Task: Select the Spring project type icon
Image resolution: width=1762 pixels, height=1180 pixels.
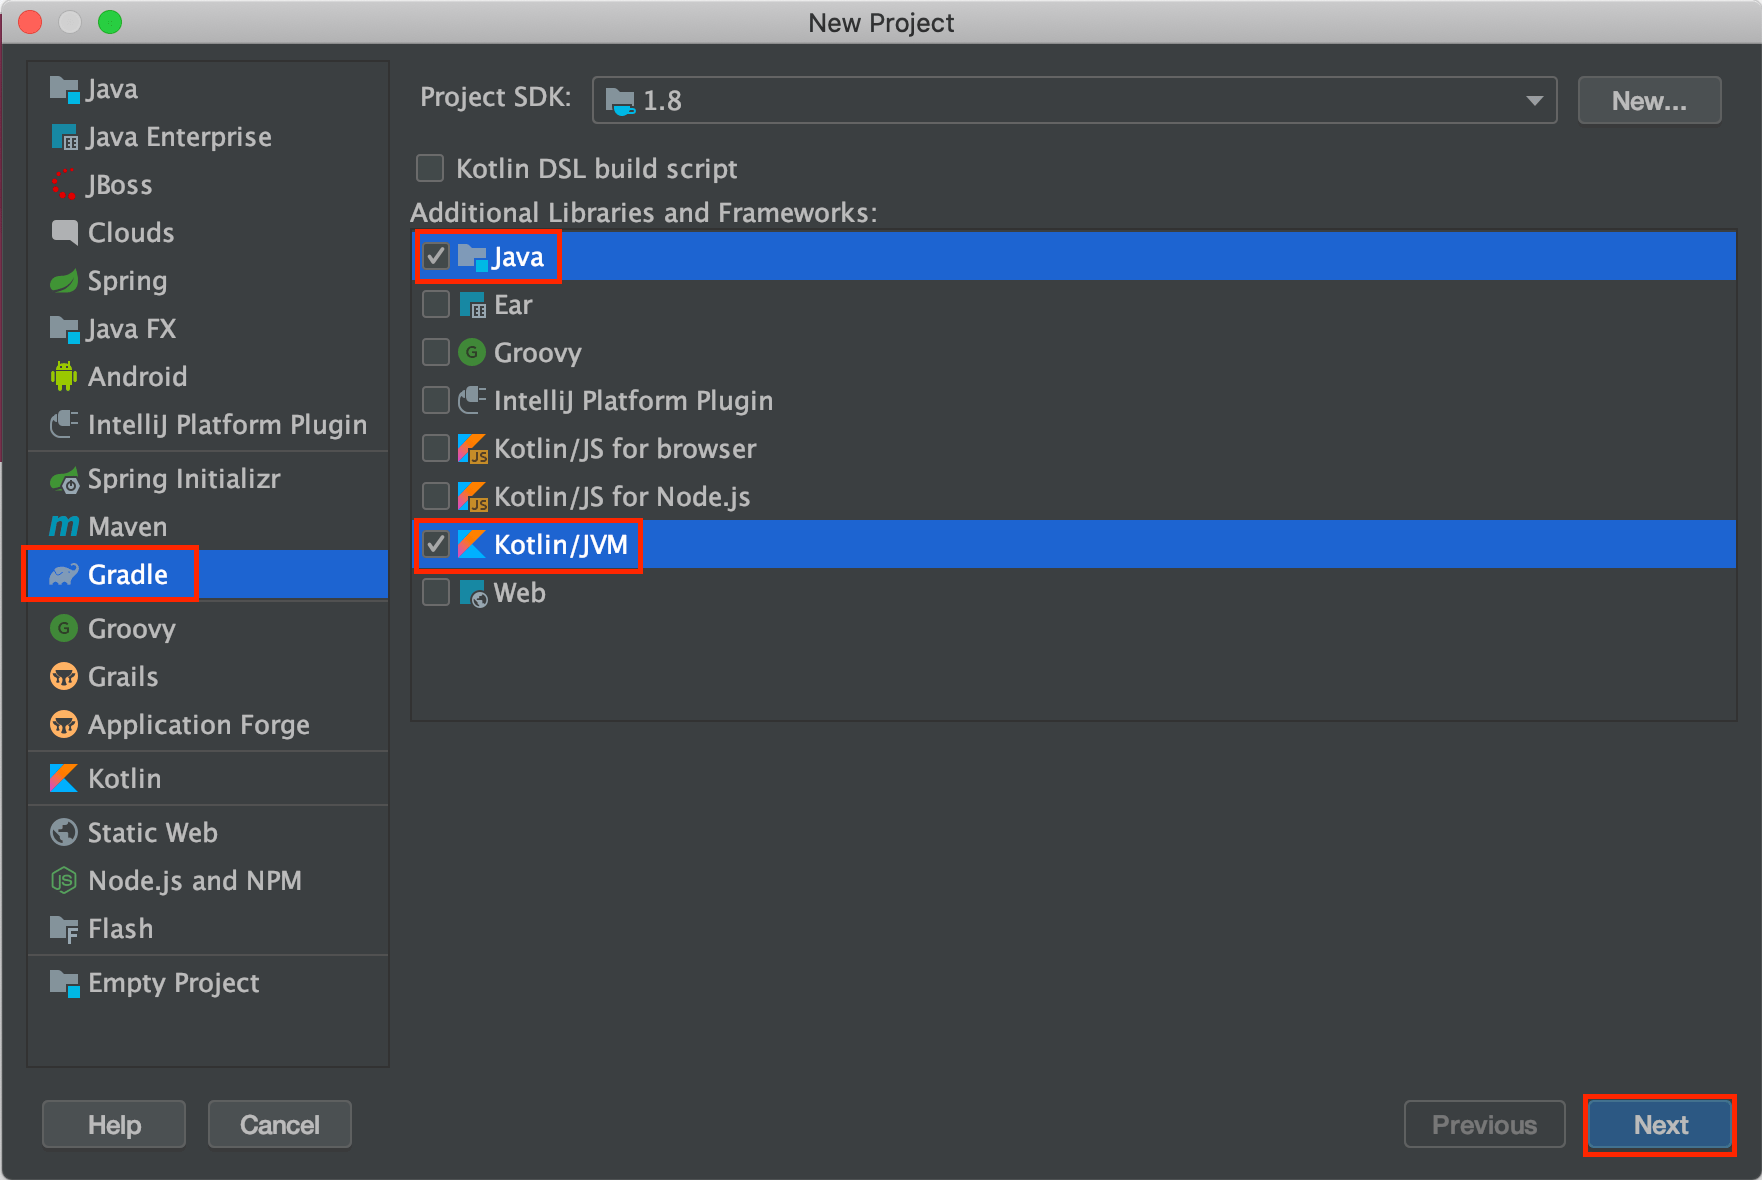Action: (63, 281)
